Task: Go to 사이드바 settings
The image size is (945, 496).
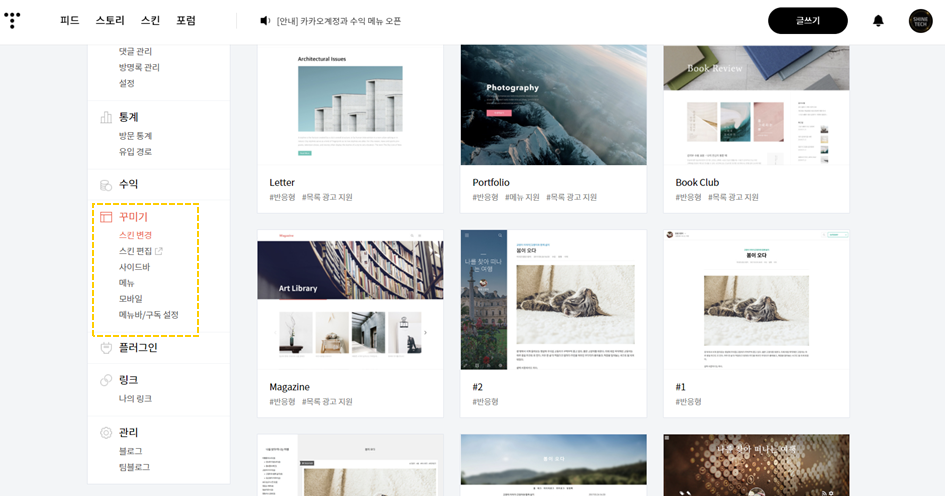Action: pos(134,267)
